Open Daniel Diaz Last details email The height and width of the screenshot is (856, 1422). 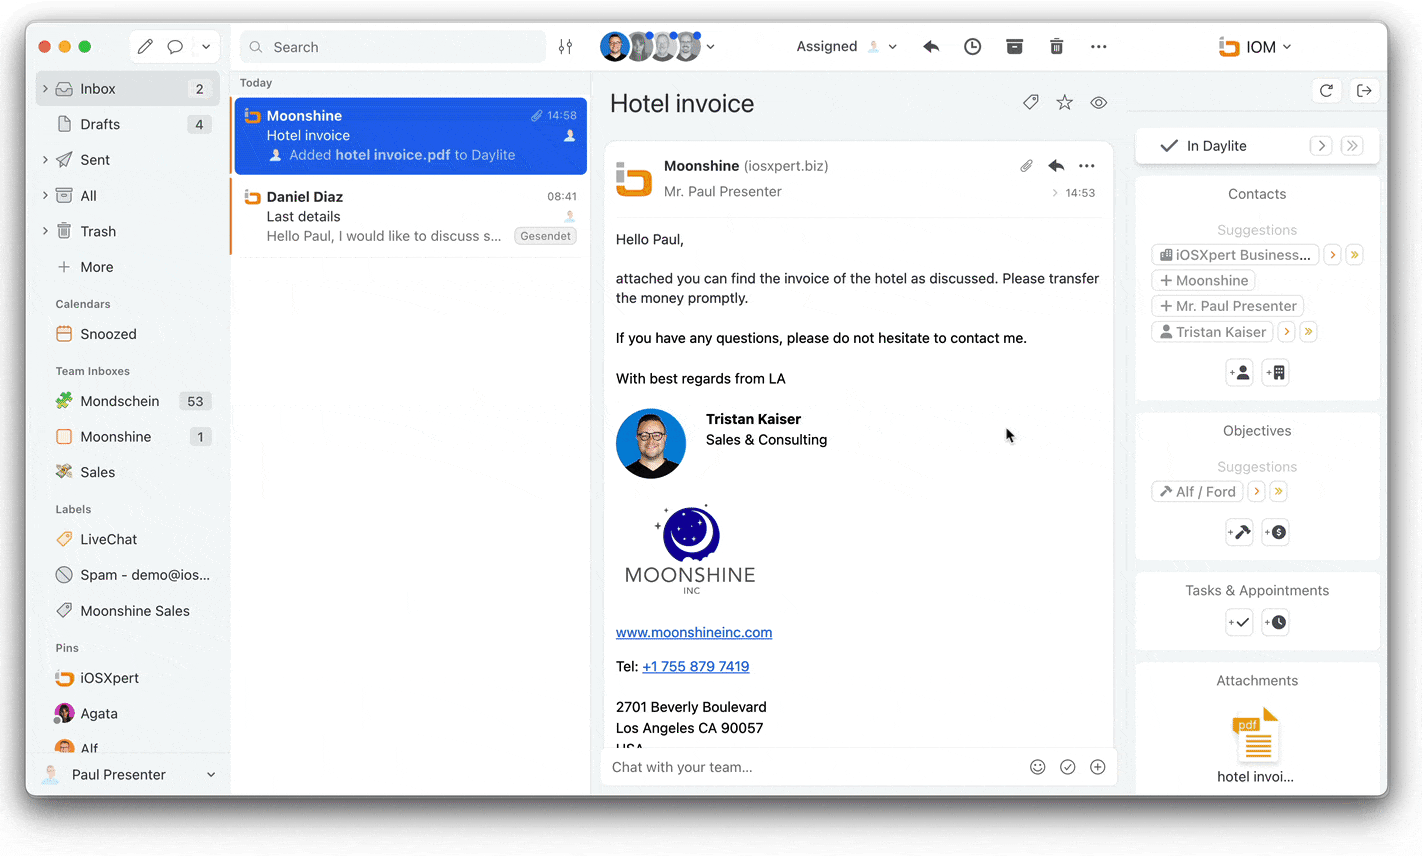tap(410, 216)
